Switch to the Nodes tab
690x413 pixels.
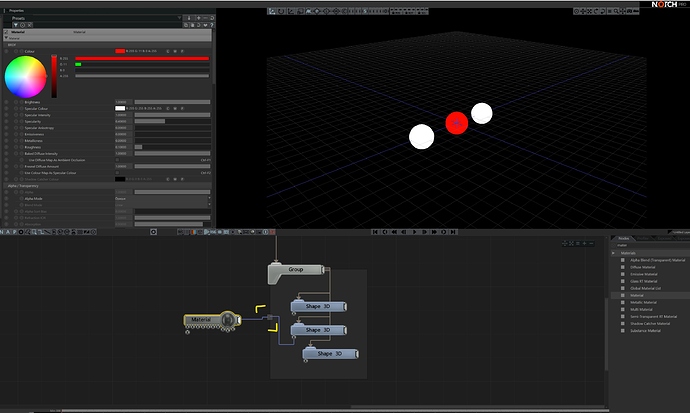coord(623,238)
